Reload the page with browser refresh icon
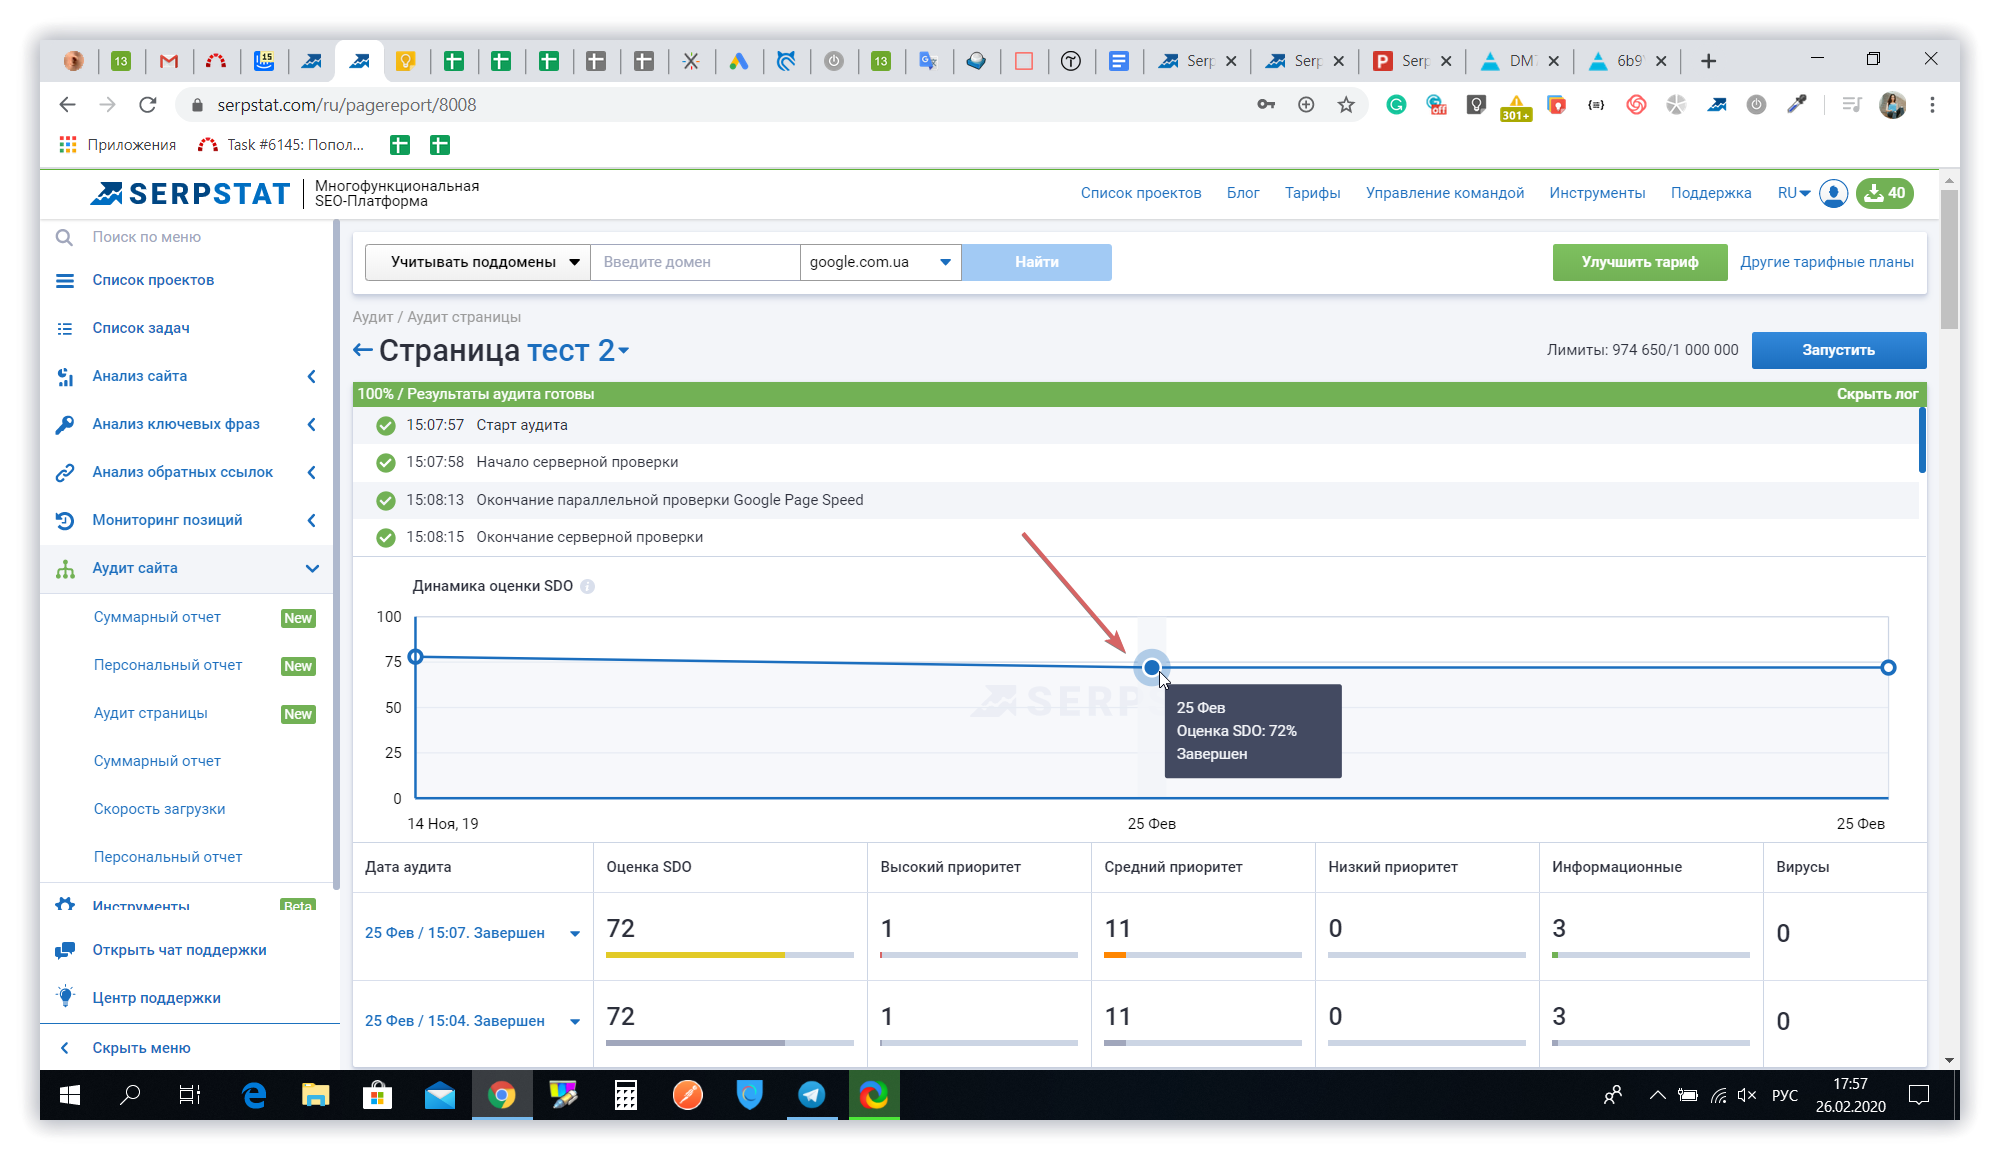2000x1160 pixels. (x=148, y=105)
